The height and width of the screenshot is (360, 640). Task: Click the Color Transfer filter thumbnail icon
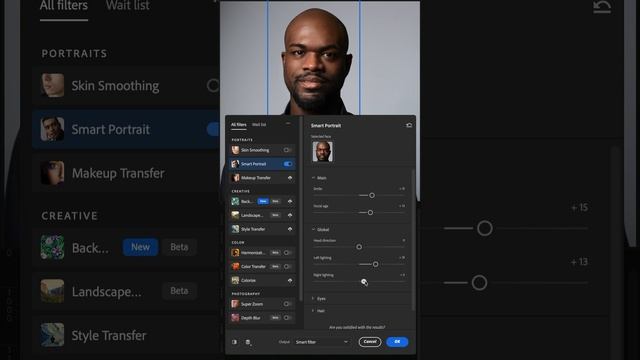pyautogui.click(x=236, y=267)
